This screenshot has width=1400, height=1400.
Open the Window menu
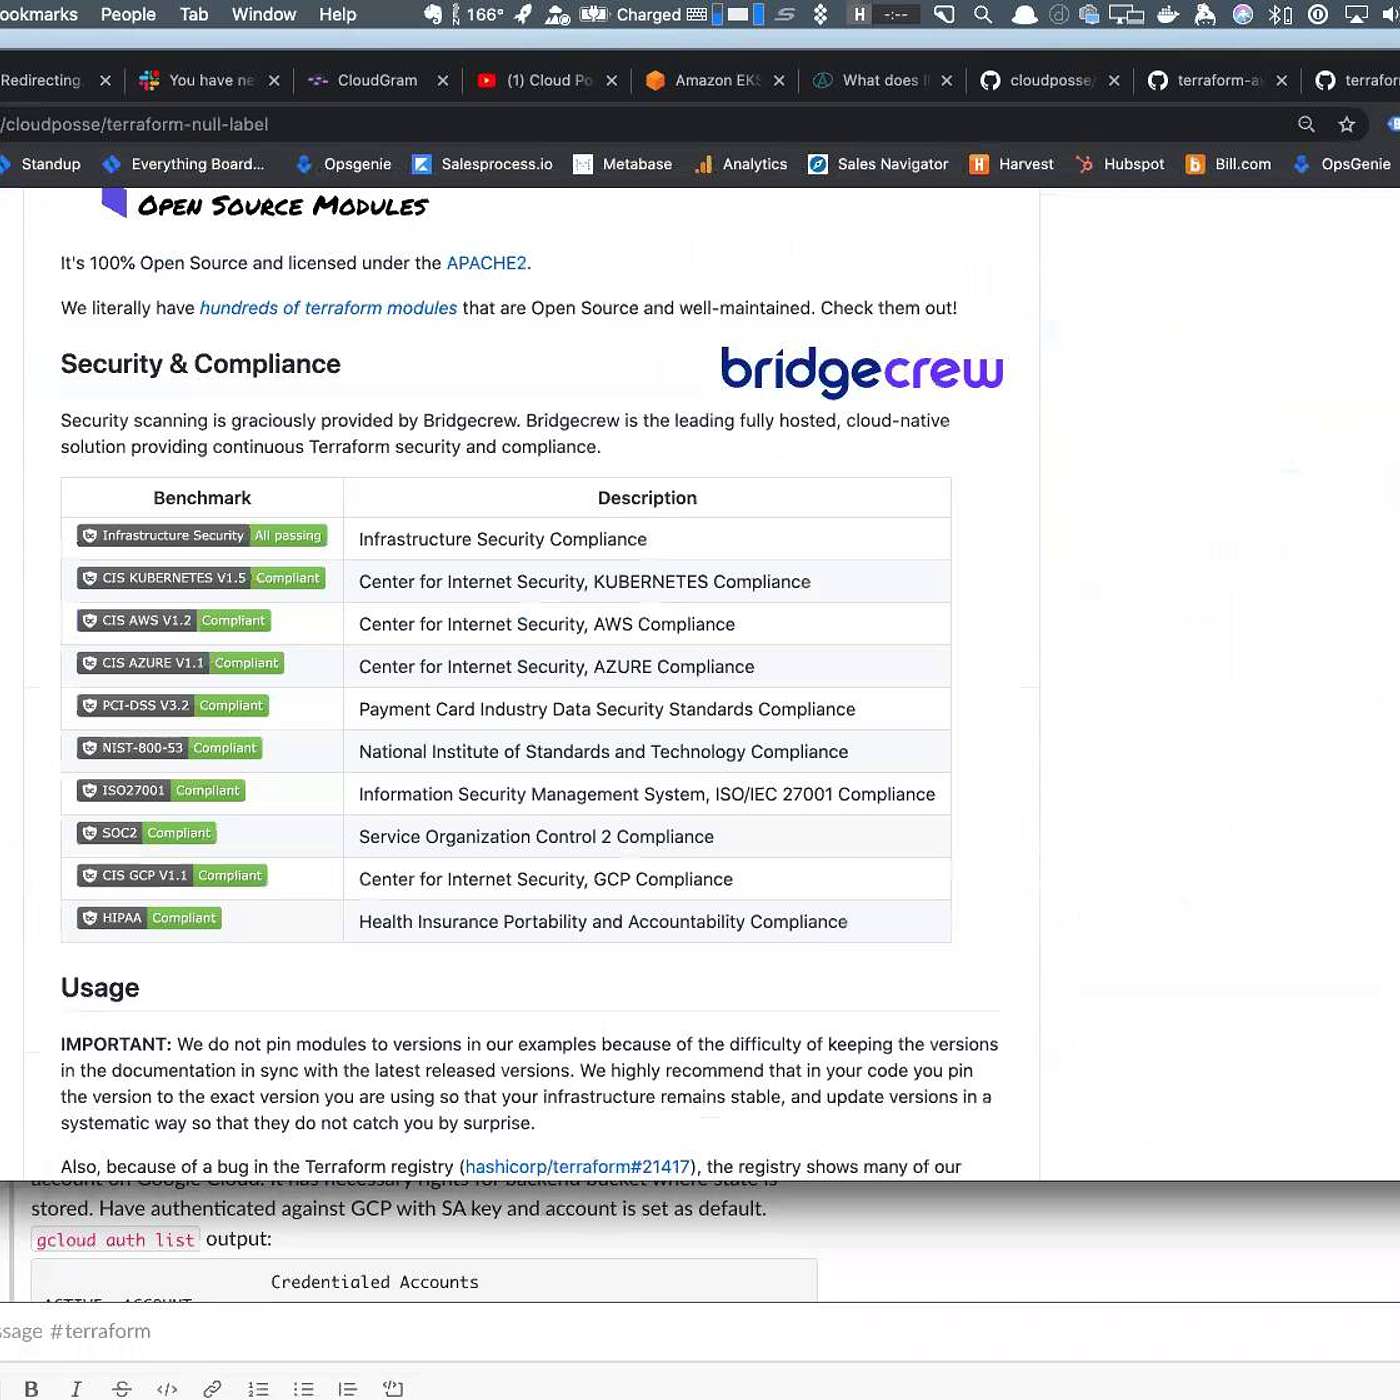(x=264, y=14)
